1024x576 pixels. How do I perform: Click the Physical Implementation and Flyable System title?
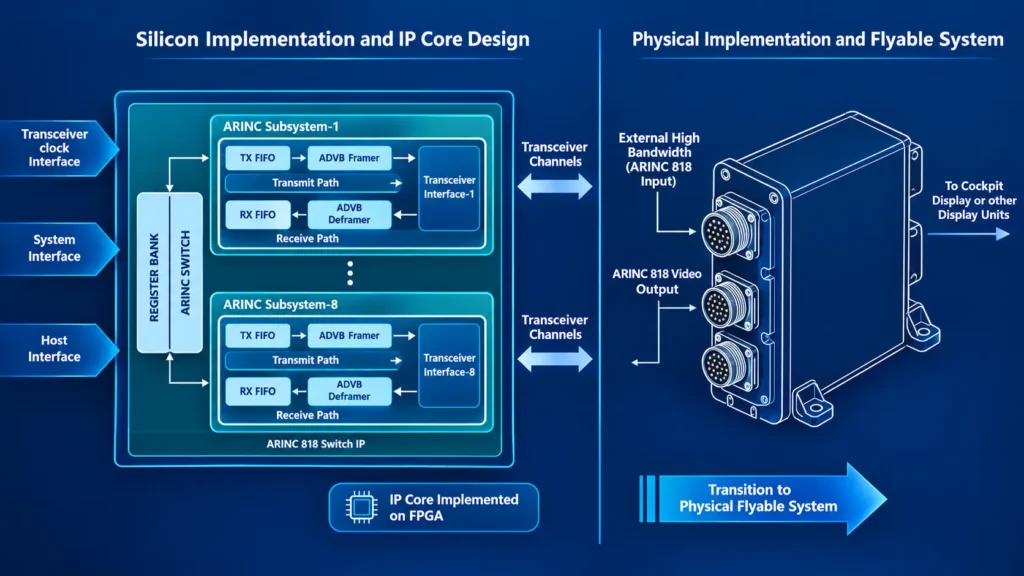pyautogui.click(x=818, y=39)
